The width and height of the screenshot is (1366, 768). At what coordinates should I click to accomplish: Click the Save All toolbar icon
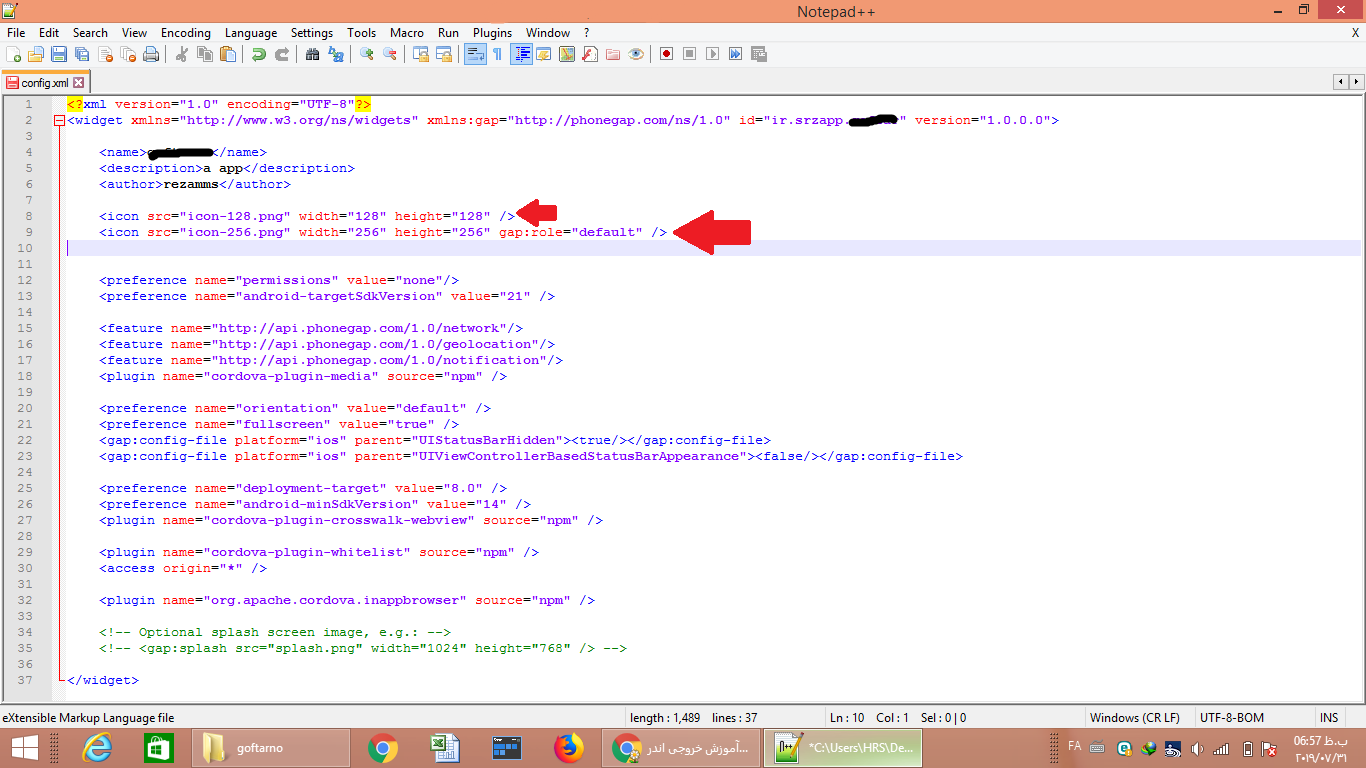(x=82, y=54)
